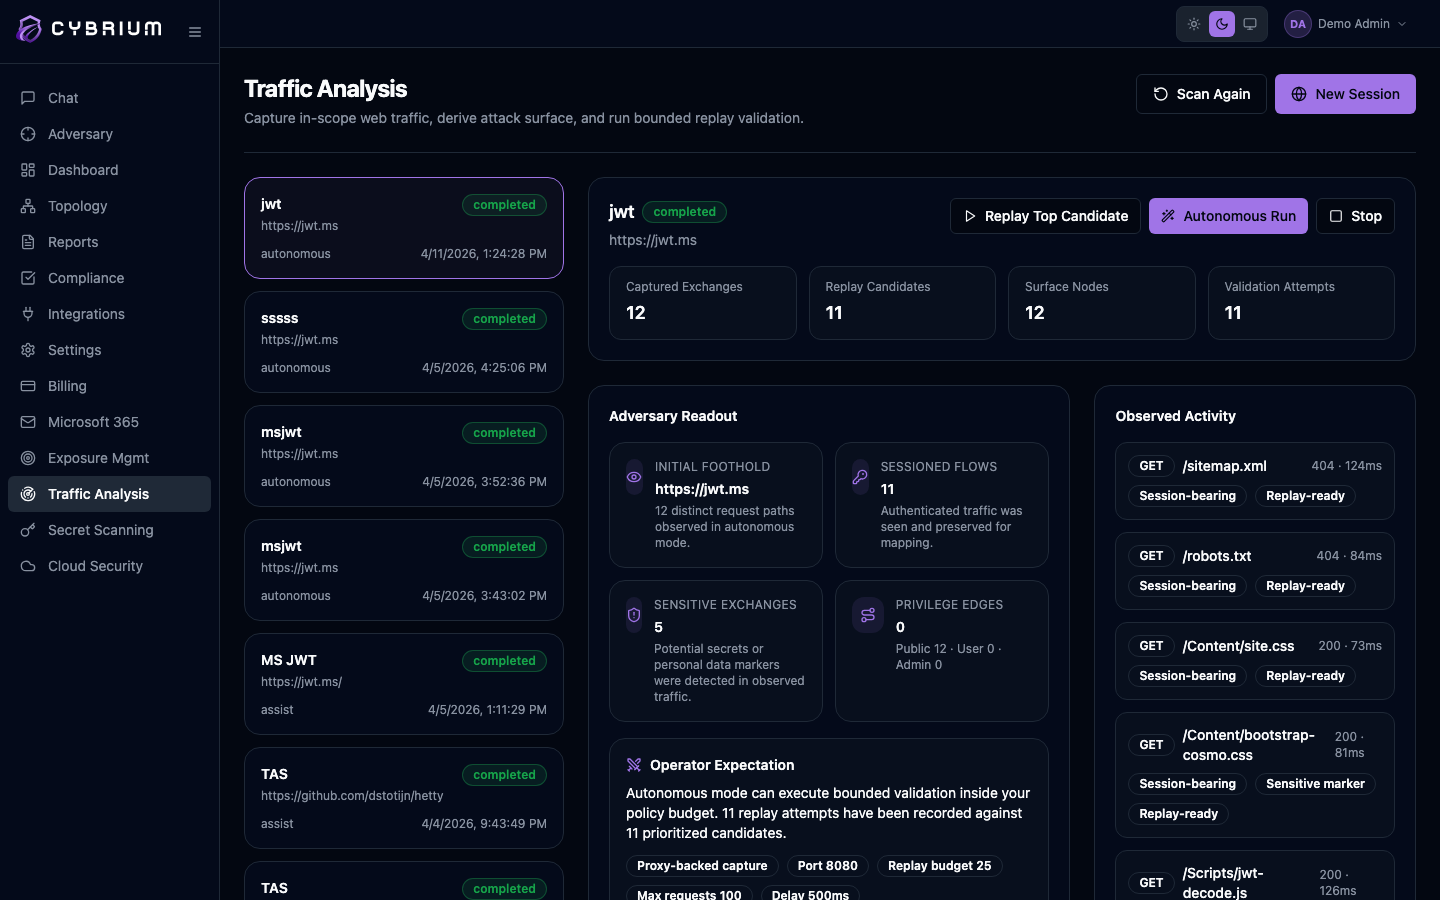
Task: Click the Reports document icon
Action: point(28,242)
